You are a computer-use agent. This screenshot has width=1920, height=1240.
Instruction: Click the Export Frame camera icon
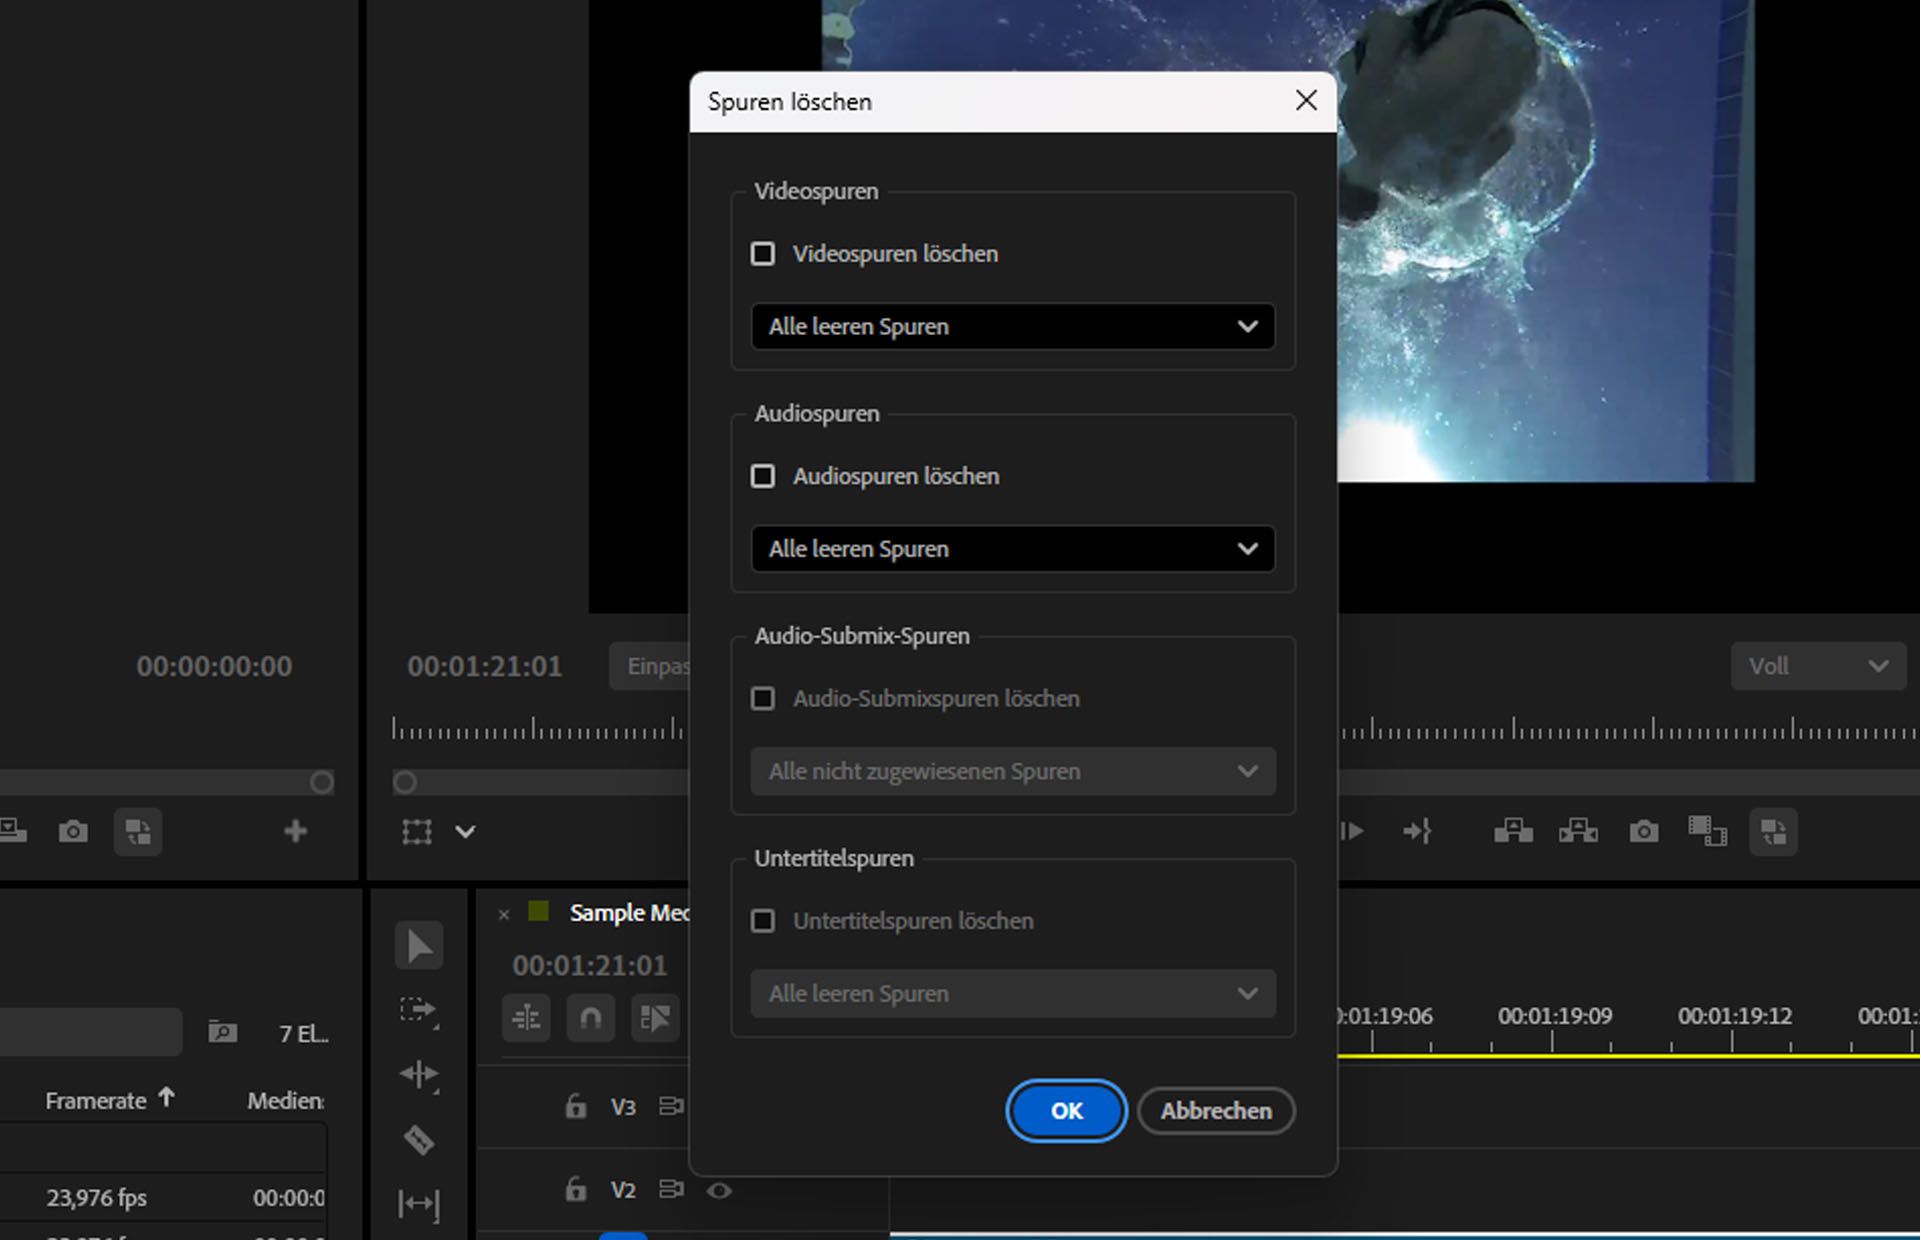1644,831
